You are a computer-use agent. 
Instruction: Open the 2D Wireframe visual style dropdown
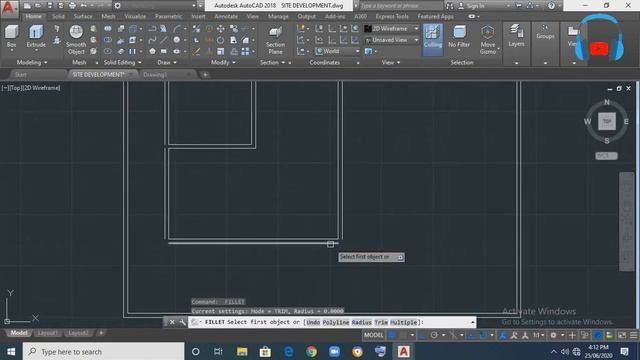click(391, 29)
